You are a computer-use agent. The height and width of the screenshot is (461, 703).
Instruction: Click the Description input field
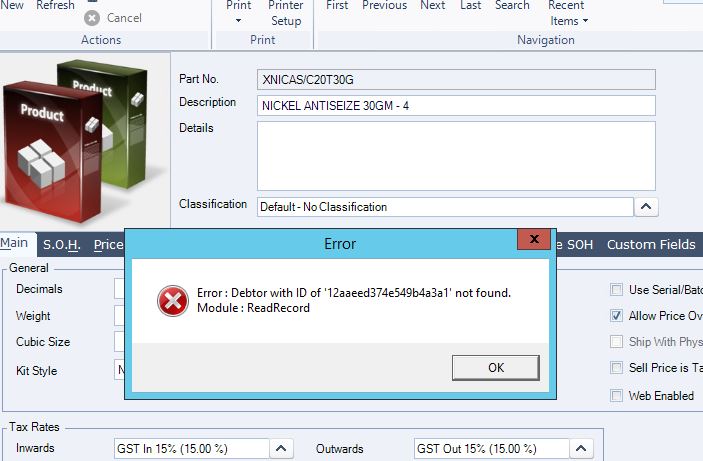[x=456, y=106]
